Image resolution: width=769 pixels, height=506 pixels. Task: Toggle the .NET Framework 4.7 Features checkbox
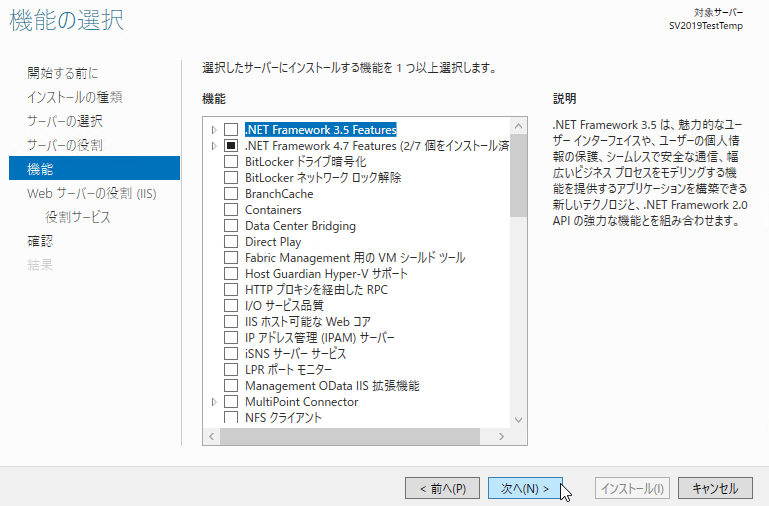tap(231, 146)
